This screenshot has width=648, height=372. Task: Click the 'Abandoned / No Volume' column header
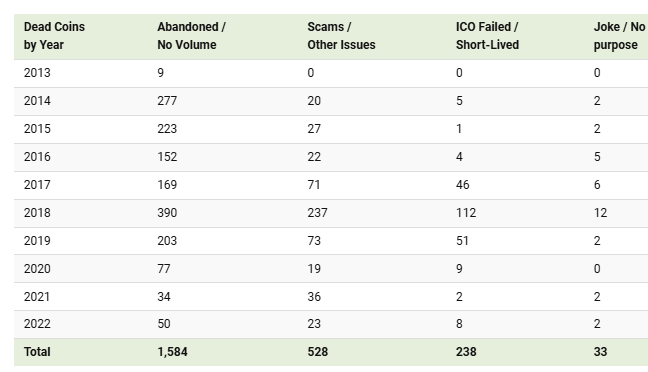click(x=191, y=36)
